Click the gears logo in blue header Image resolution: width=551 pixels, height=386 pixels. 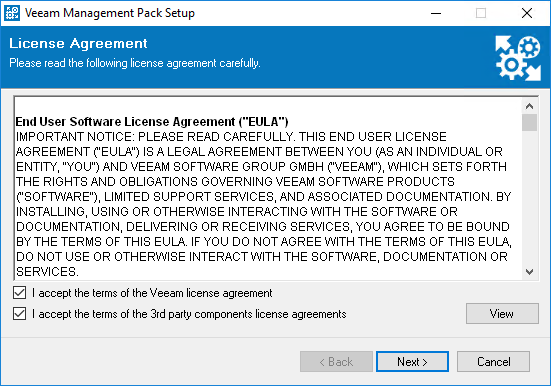518,58
